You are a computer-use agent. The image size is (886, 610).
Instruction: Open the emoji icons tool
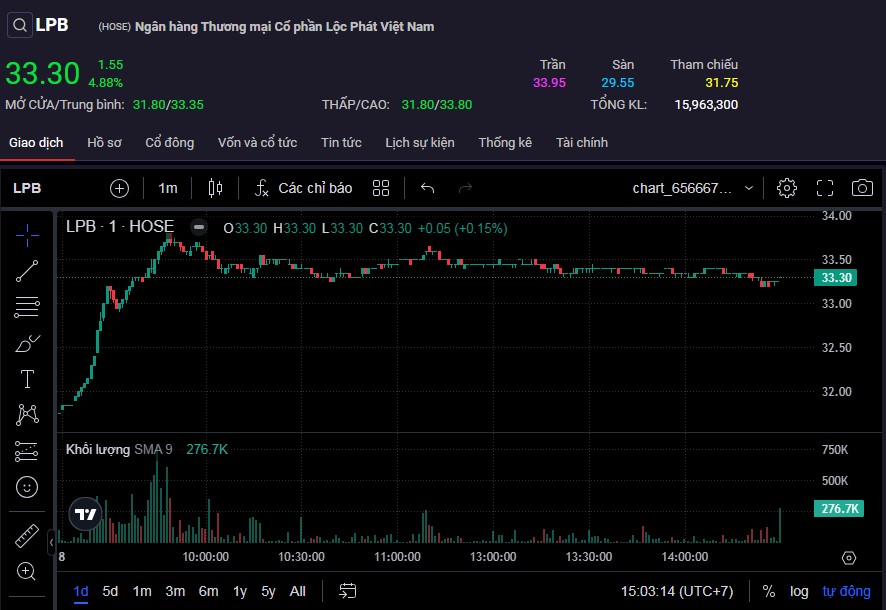pos(27,487)
